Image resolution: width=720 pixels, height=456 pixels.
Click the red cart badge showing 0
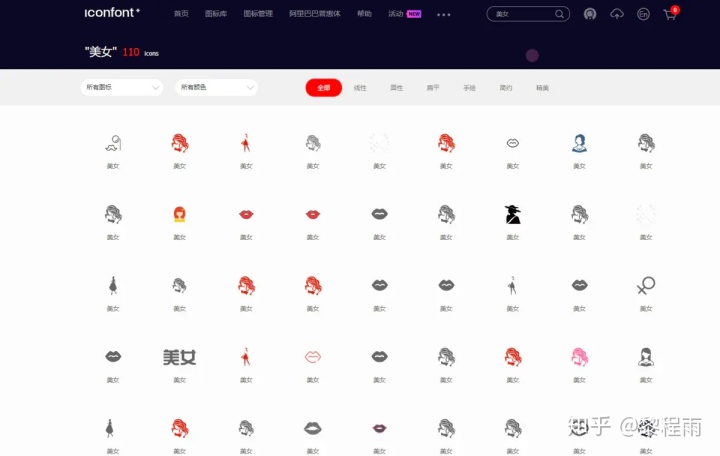pos(675,10)
